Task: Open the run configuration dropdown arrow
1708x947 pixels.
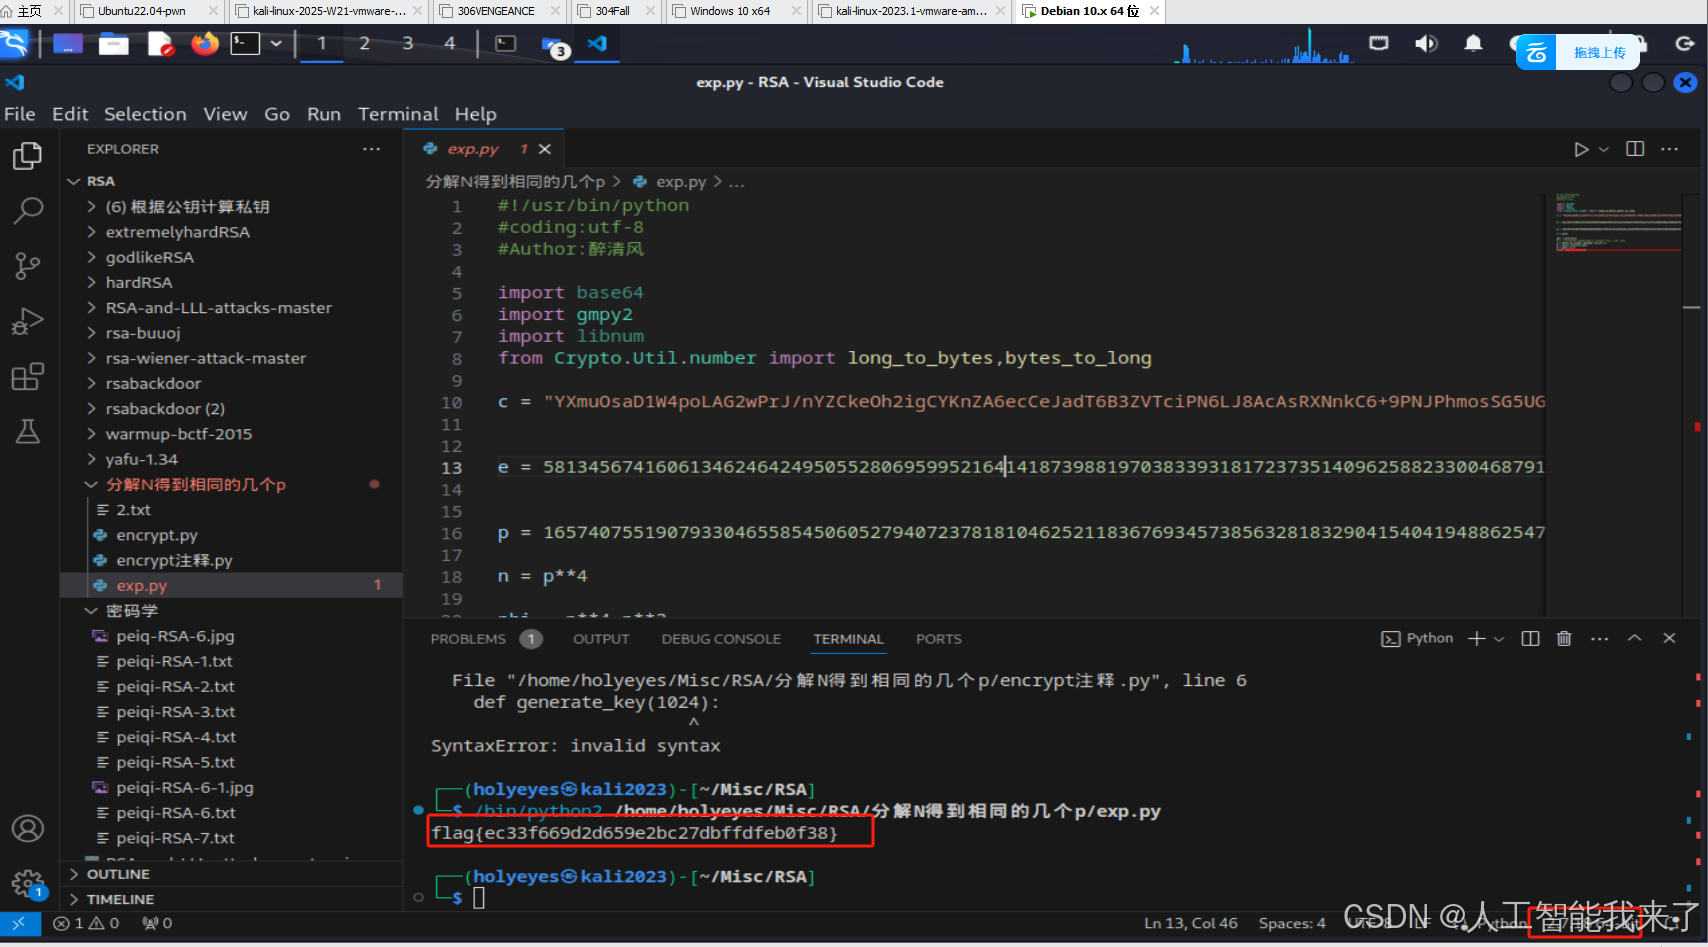Action: point(1604,149)
